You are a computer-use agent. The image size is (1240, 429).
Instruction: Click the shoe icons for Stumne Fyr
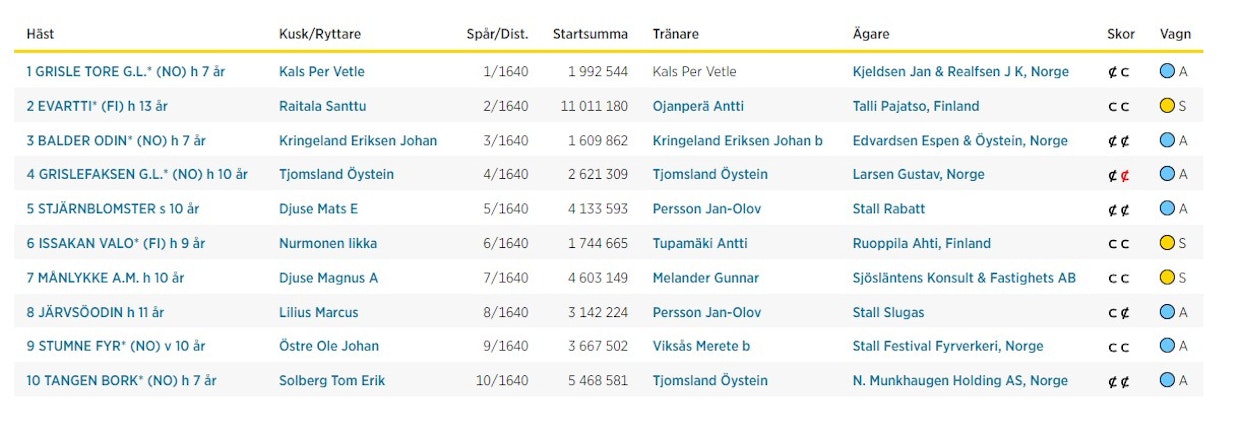coord(1118,347)
